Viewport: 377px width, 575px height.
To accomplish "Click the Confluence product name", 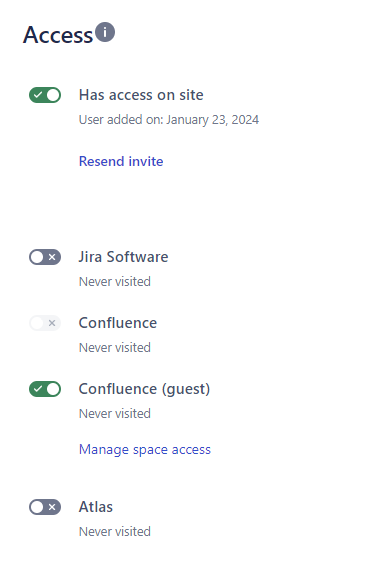I will pos(118,323).
